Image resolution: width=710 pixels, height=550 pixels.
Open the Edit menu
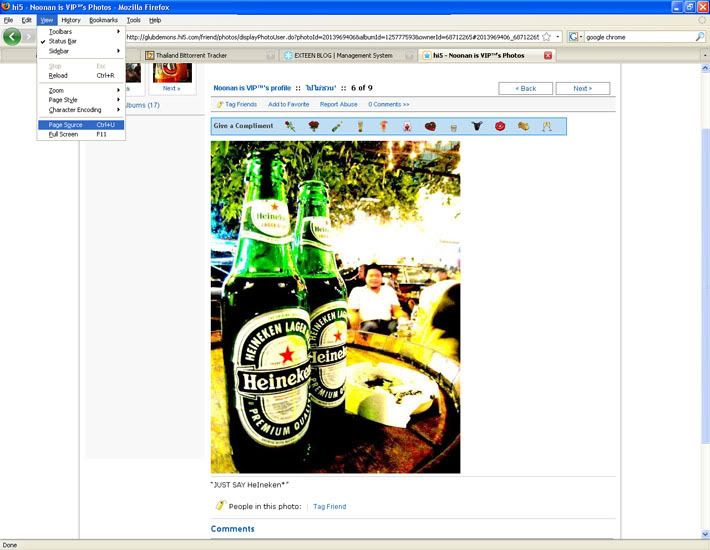point(27,20)
